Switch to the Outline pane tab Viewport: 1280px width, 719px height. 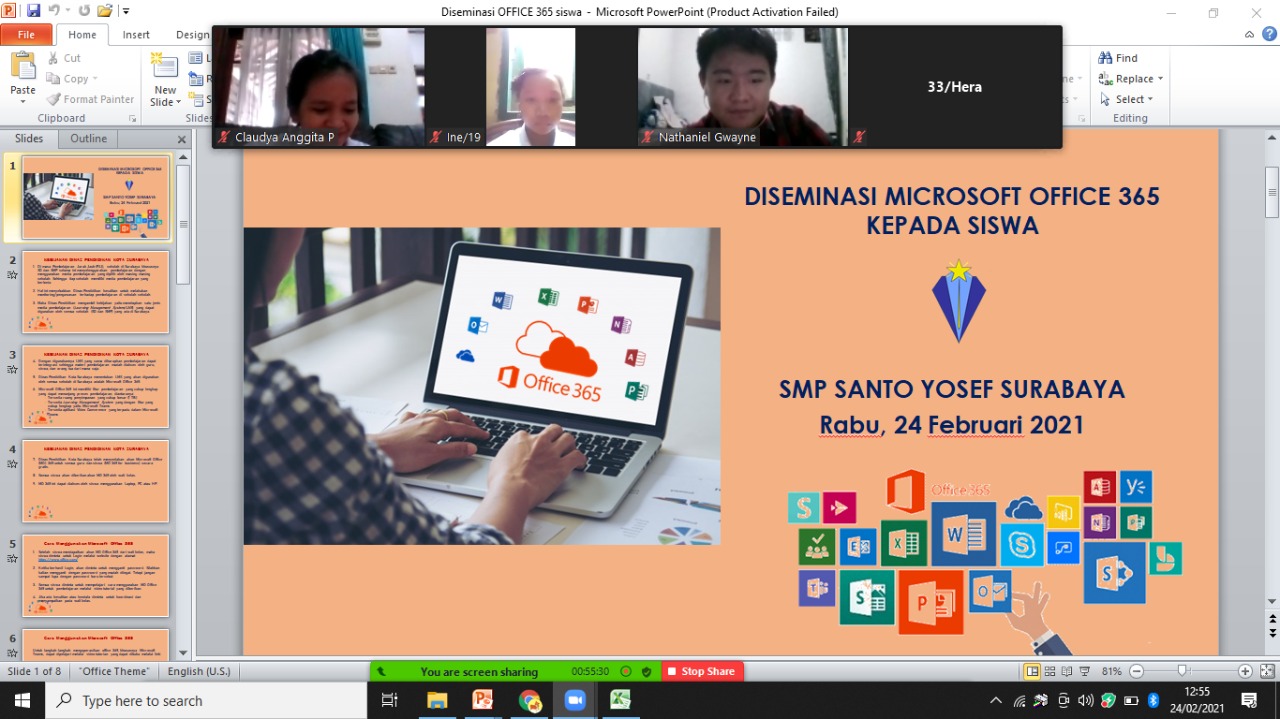click(x=88, y=139)
